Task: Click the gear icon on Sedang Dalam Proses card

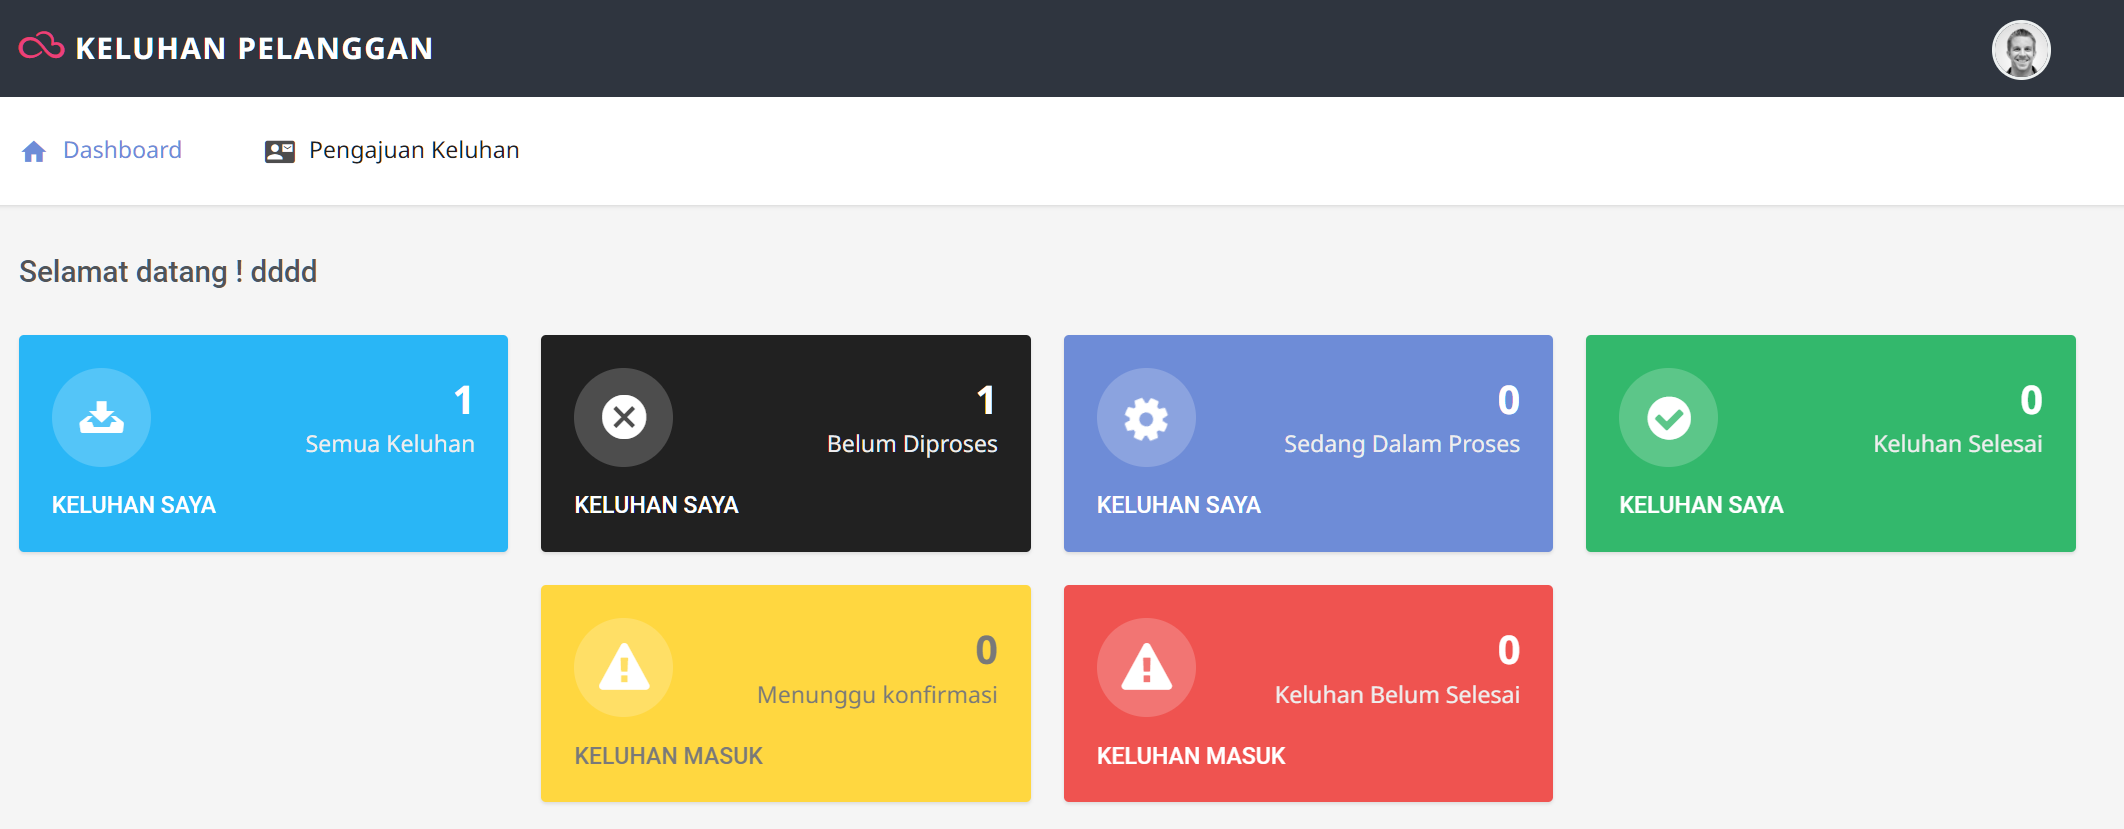Action: click(1146, 417)
